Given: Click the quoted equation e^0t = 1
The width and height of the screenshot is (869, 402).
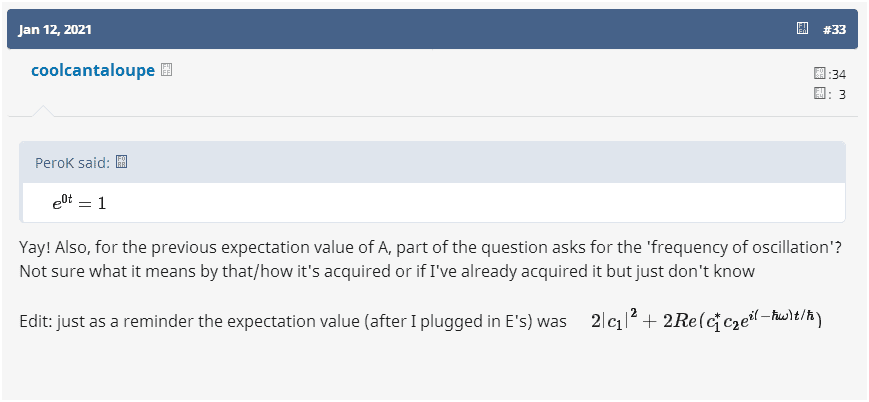Looking at the screenshot, I should coord(79,202).
